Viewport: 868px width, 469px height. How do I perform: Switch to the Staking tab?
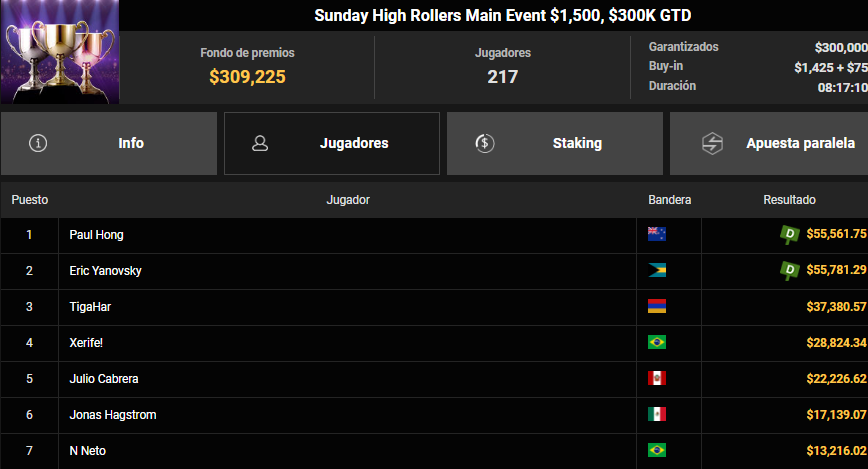click(x=555, y=143)
